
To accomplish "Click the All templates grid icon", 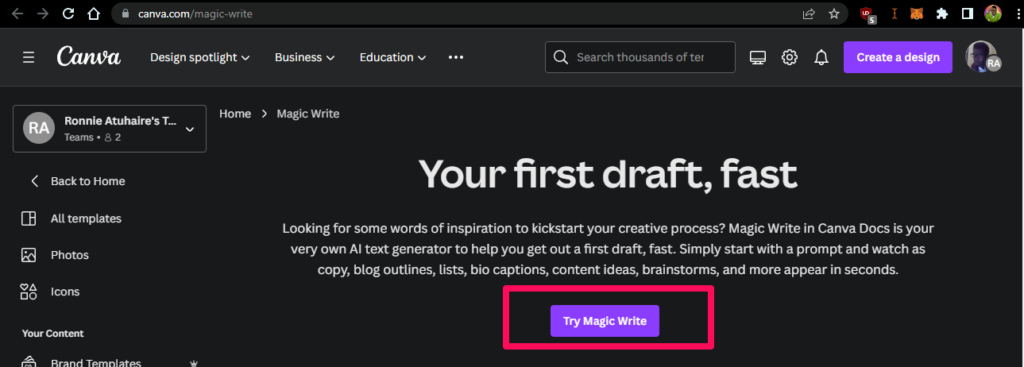I will coord(28,219).
